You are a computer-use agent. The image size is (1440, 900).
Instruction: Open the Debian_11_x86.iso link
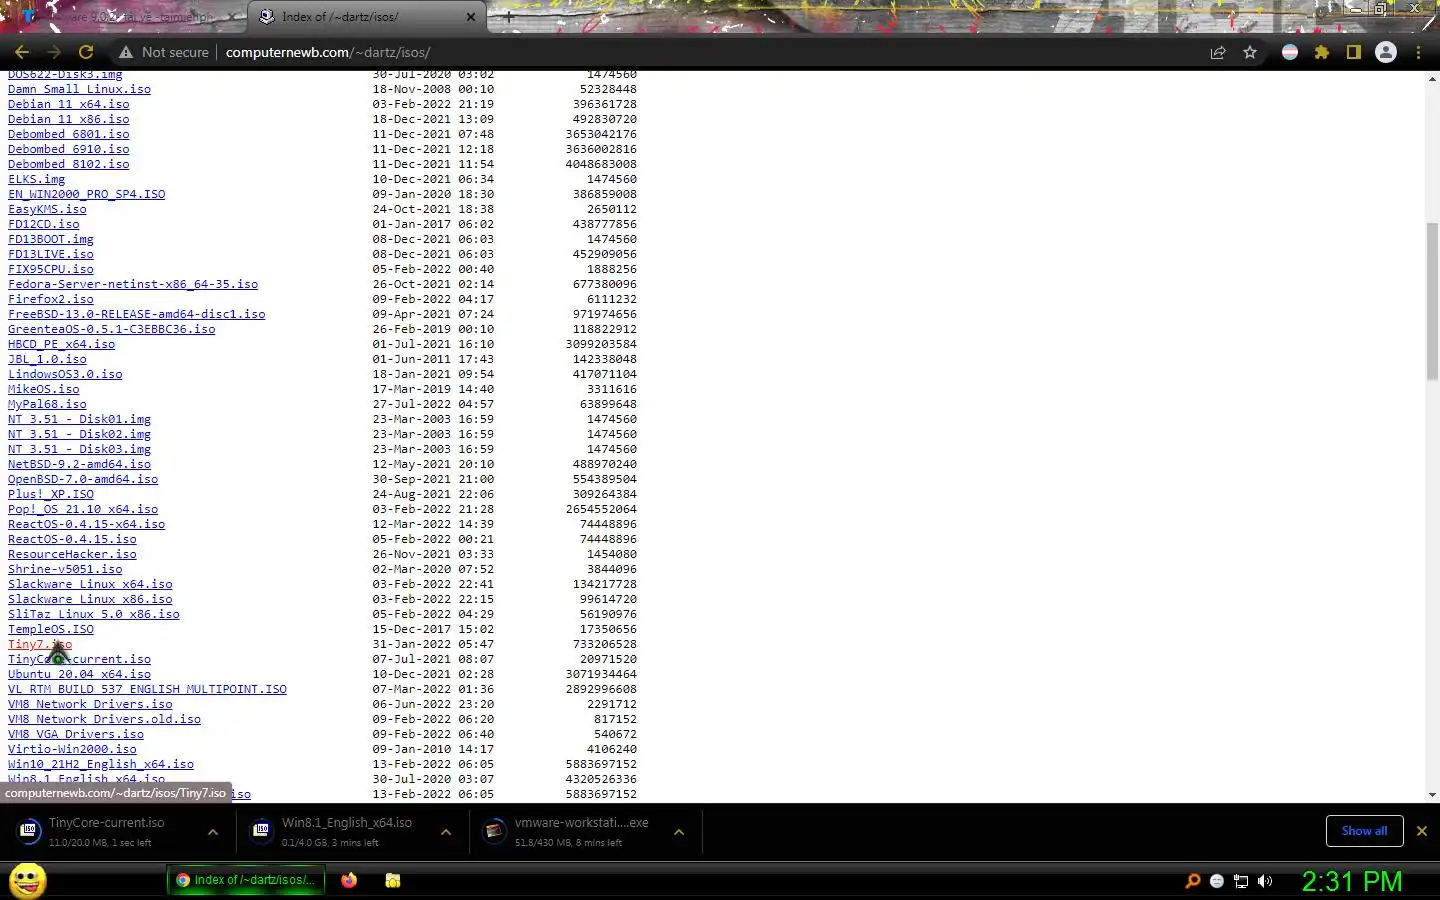click(68, 119)
